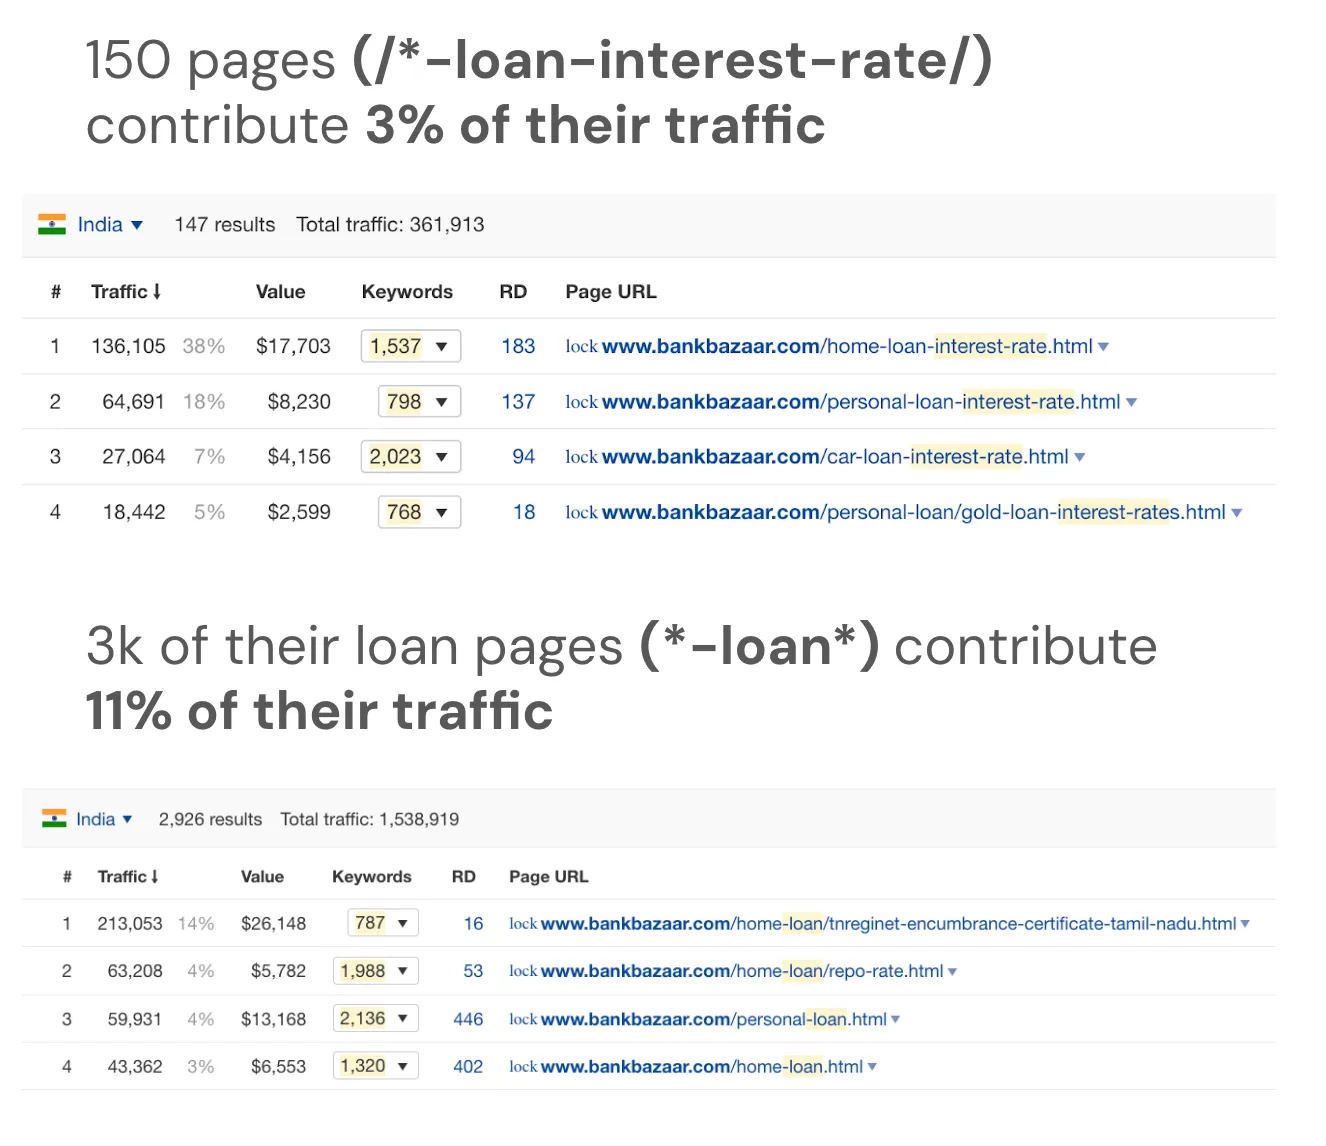Click the 53 referring domains link
Image resolution: width=1326 pixels, height=1146 pixels.
point(473,971)
